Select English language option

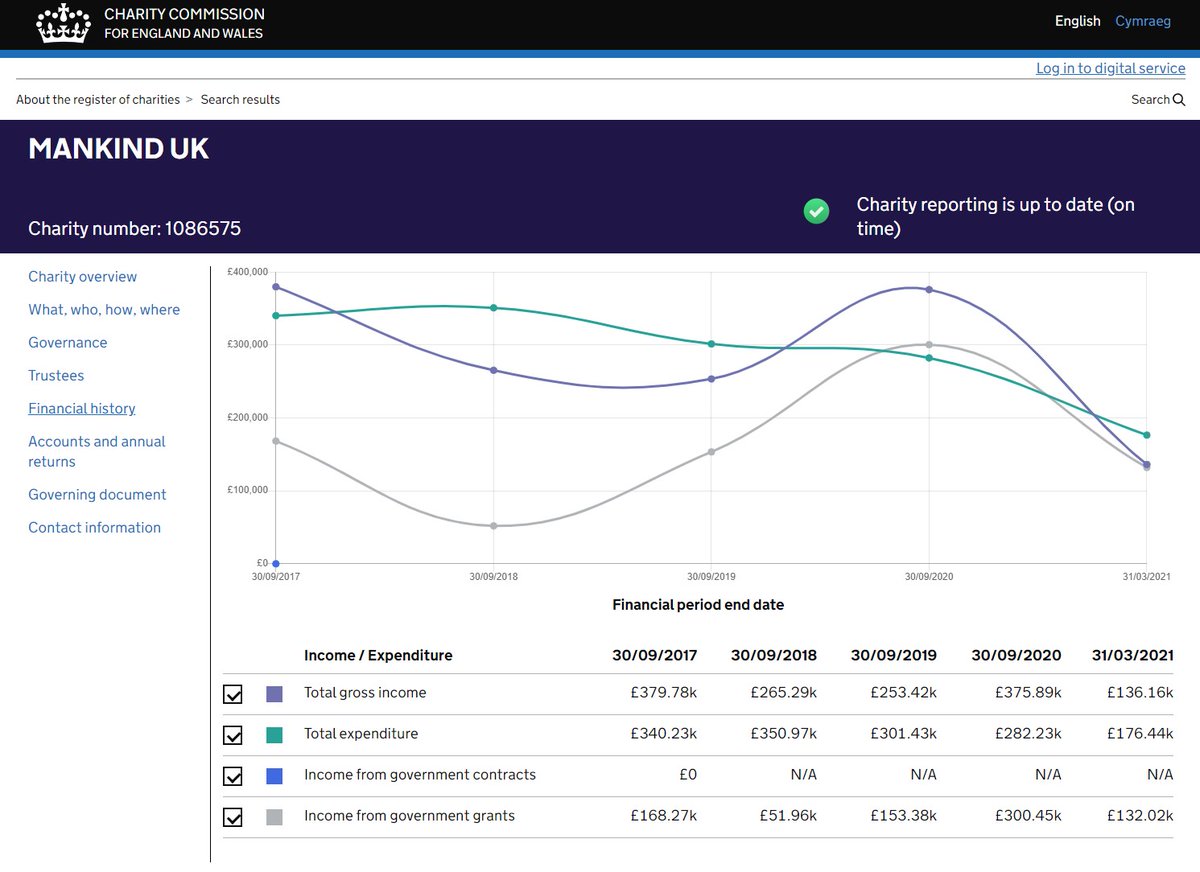tap(1078, 21)
